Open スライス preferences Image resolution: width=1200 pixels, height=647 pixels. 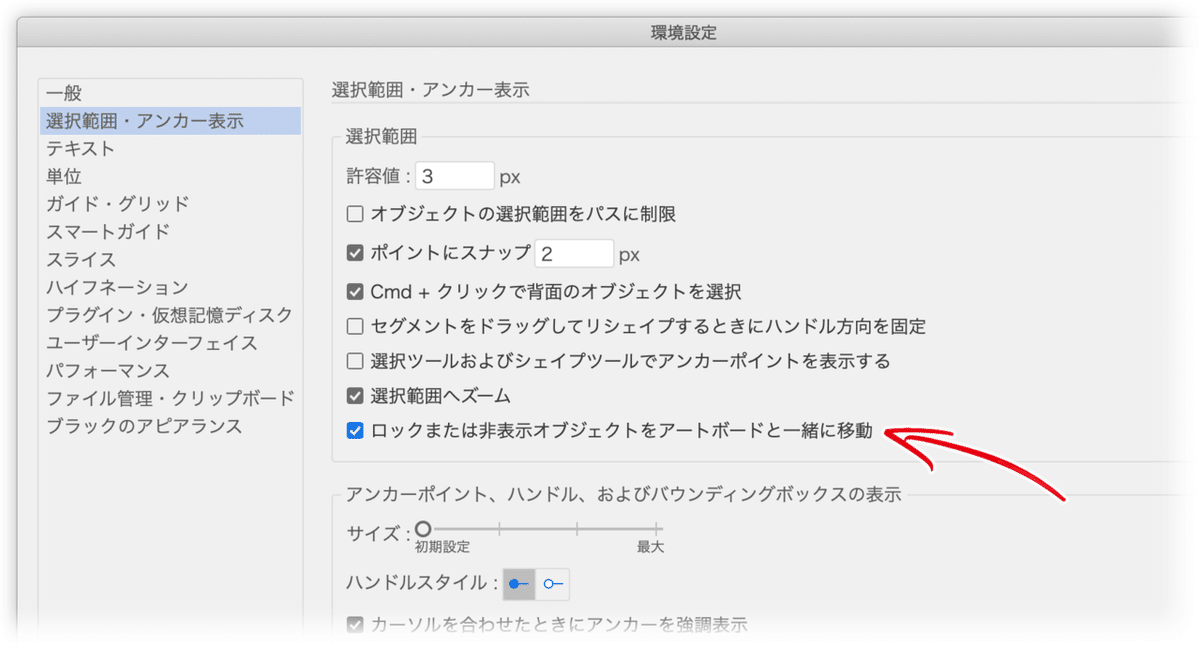point(80,260)
